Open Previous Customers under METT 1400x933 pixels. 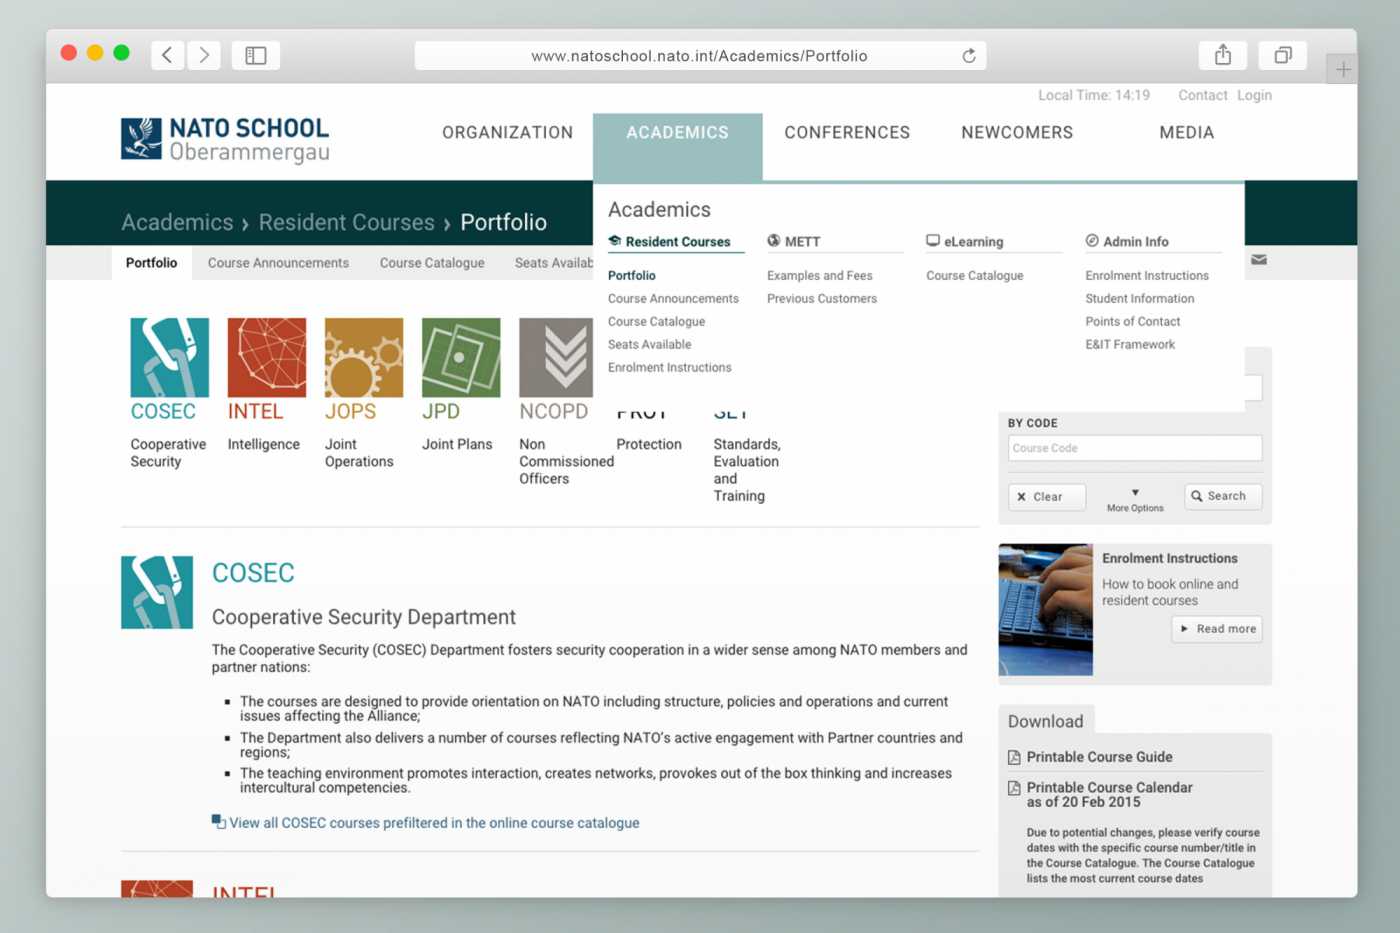point(822,299)
